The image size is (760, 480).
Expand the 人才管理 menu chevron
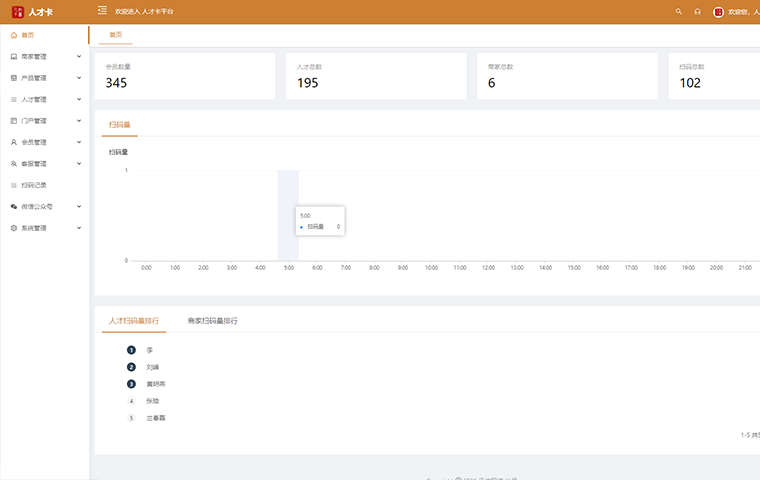pyautogui.click(x=79, y=99)
